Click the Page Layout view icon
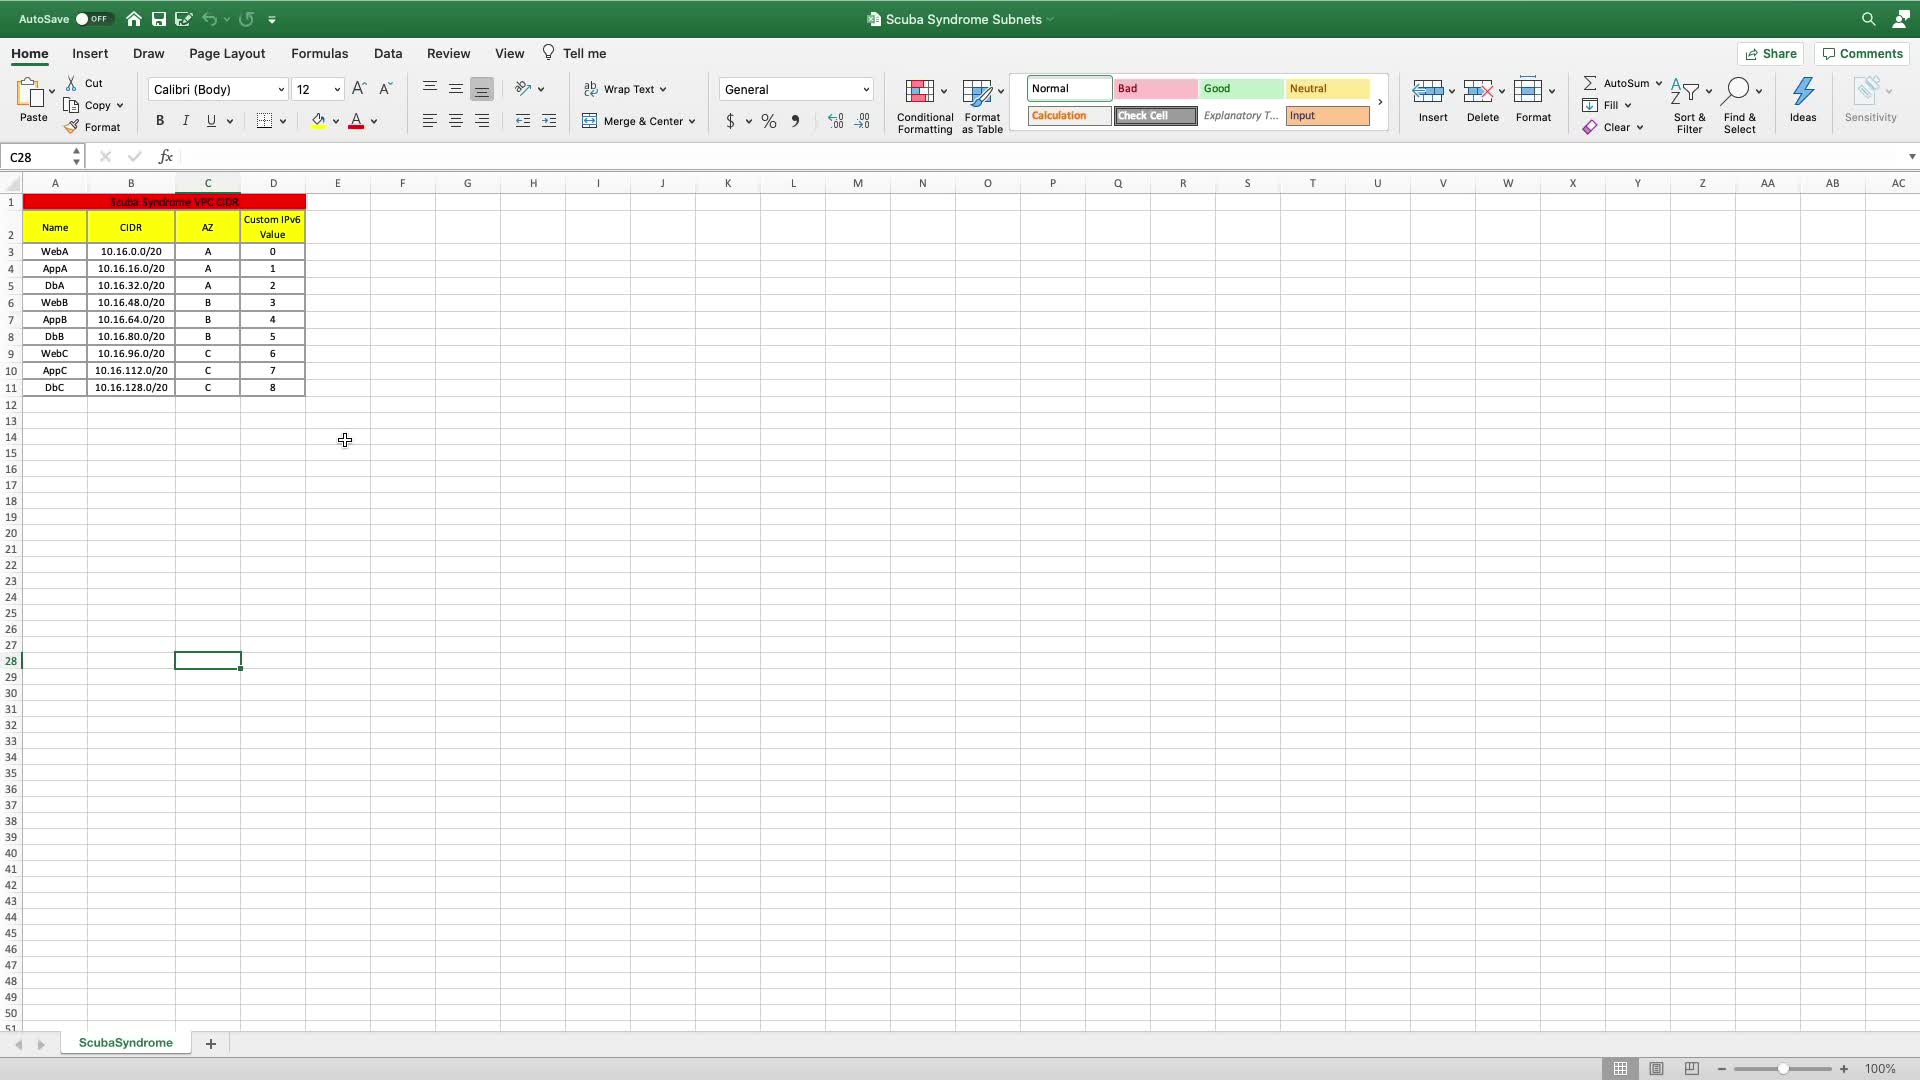Viewport: 1920px width, 1080px height. pyautogui.click(x=1656, y=1069)
